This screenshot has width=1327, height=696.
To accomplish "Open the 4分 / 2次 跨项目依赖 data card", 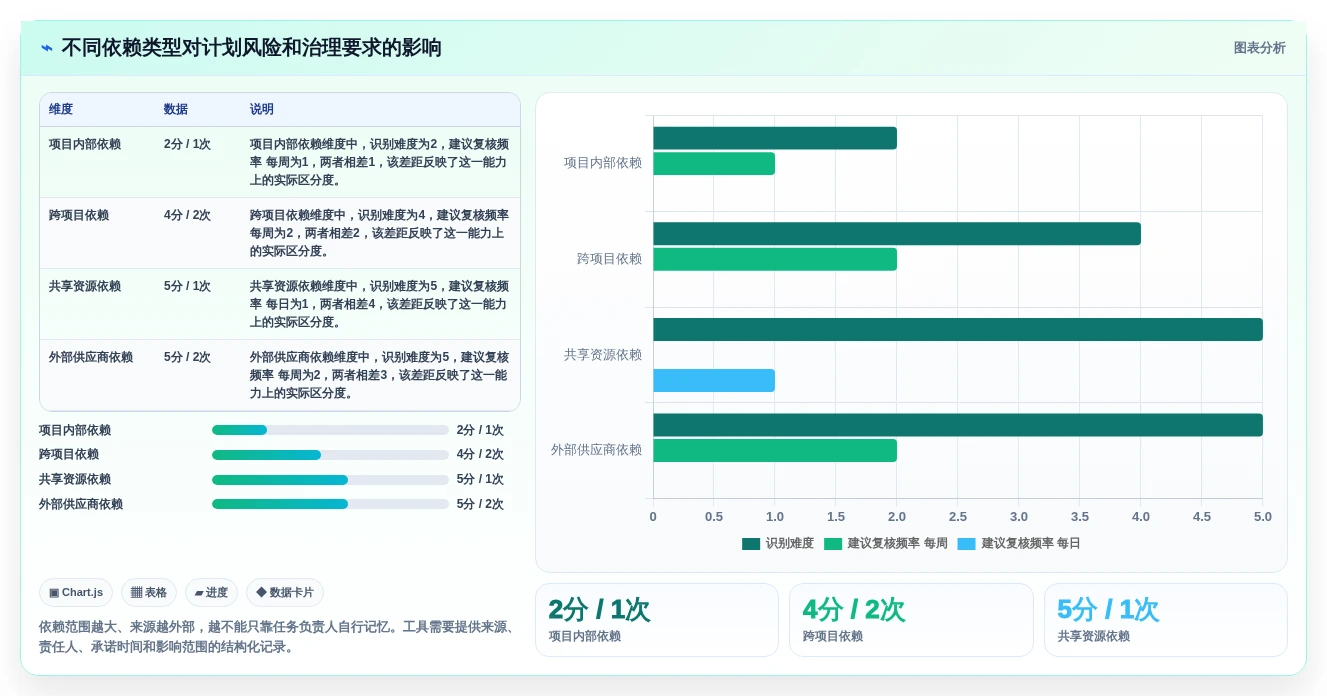I will (911, 620).
